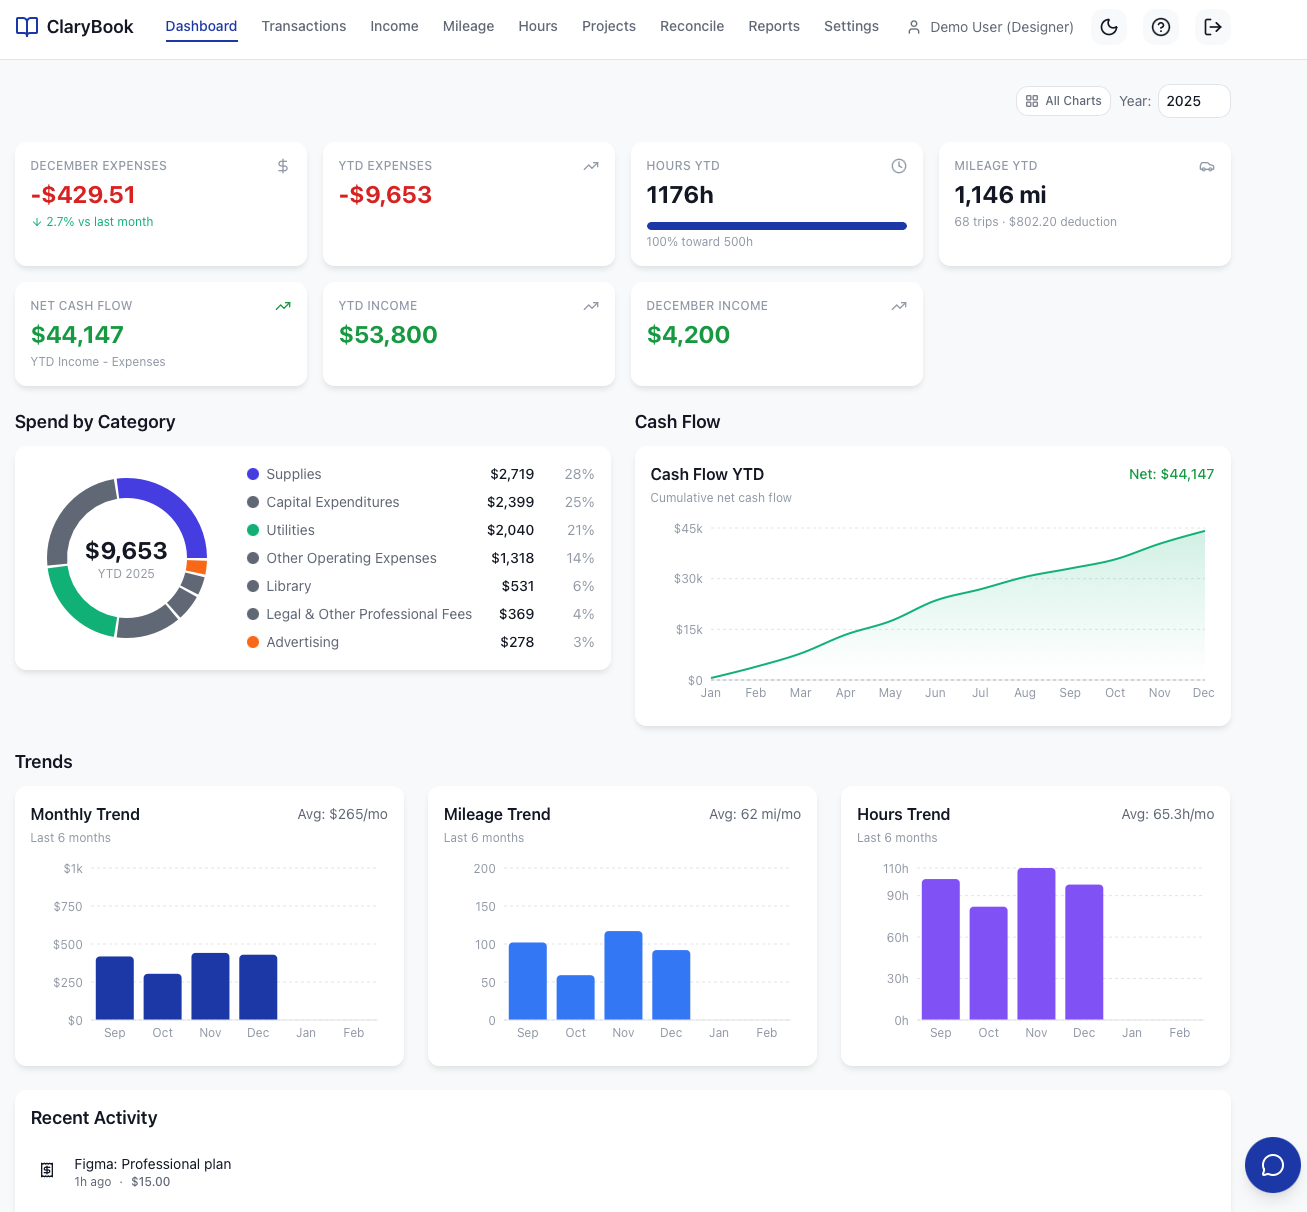Click the transaction icon beside Figma activity
The image size is (1307, 1212).
point(47,1170)
